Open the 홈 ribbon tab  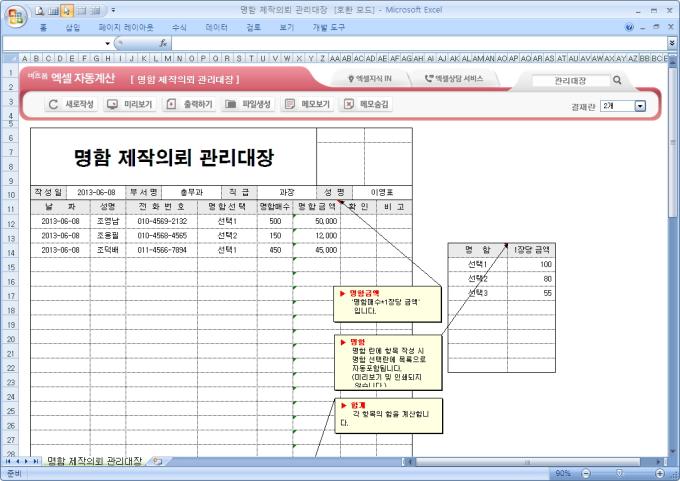[x=43, y=28]
